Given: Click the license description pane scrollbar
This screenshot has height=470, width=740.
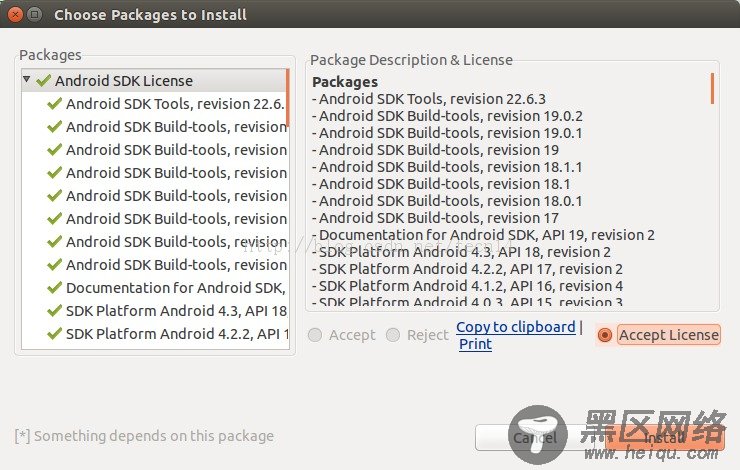Looking at the screenshot, I should (x=712, y=88).
